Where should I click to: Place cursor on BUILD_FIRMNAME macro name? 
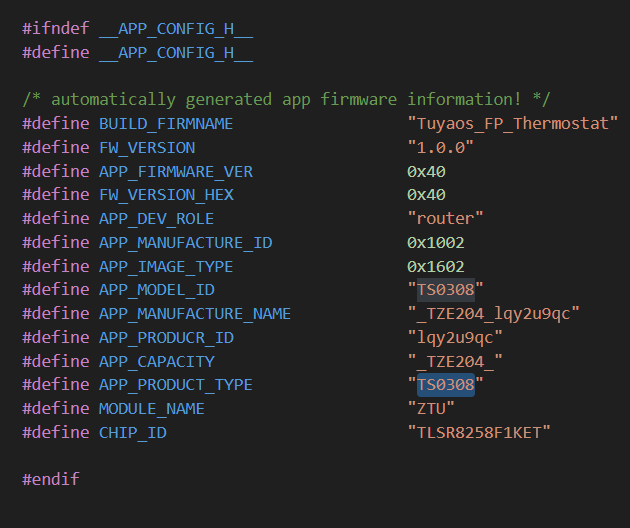[x=166, y=123]
